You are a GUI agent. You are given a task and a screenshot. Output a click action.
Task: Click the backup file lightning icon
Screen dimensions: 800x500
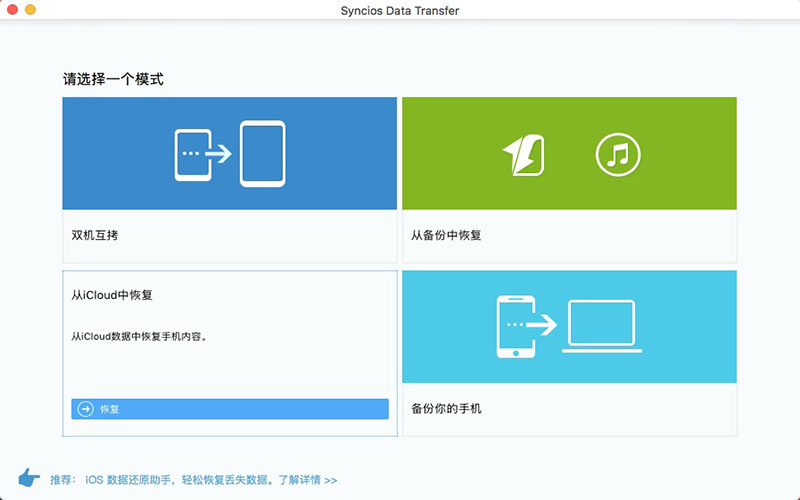[x=523, y=155]
